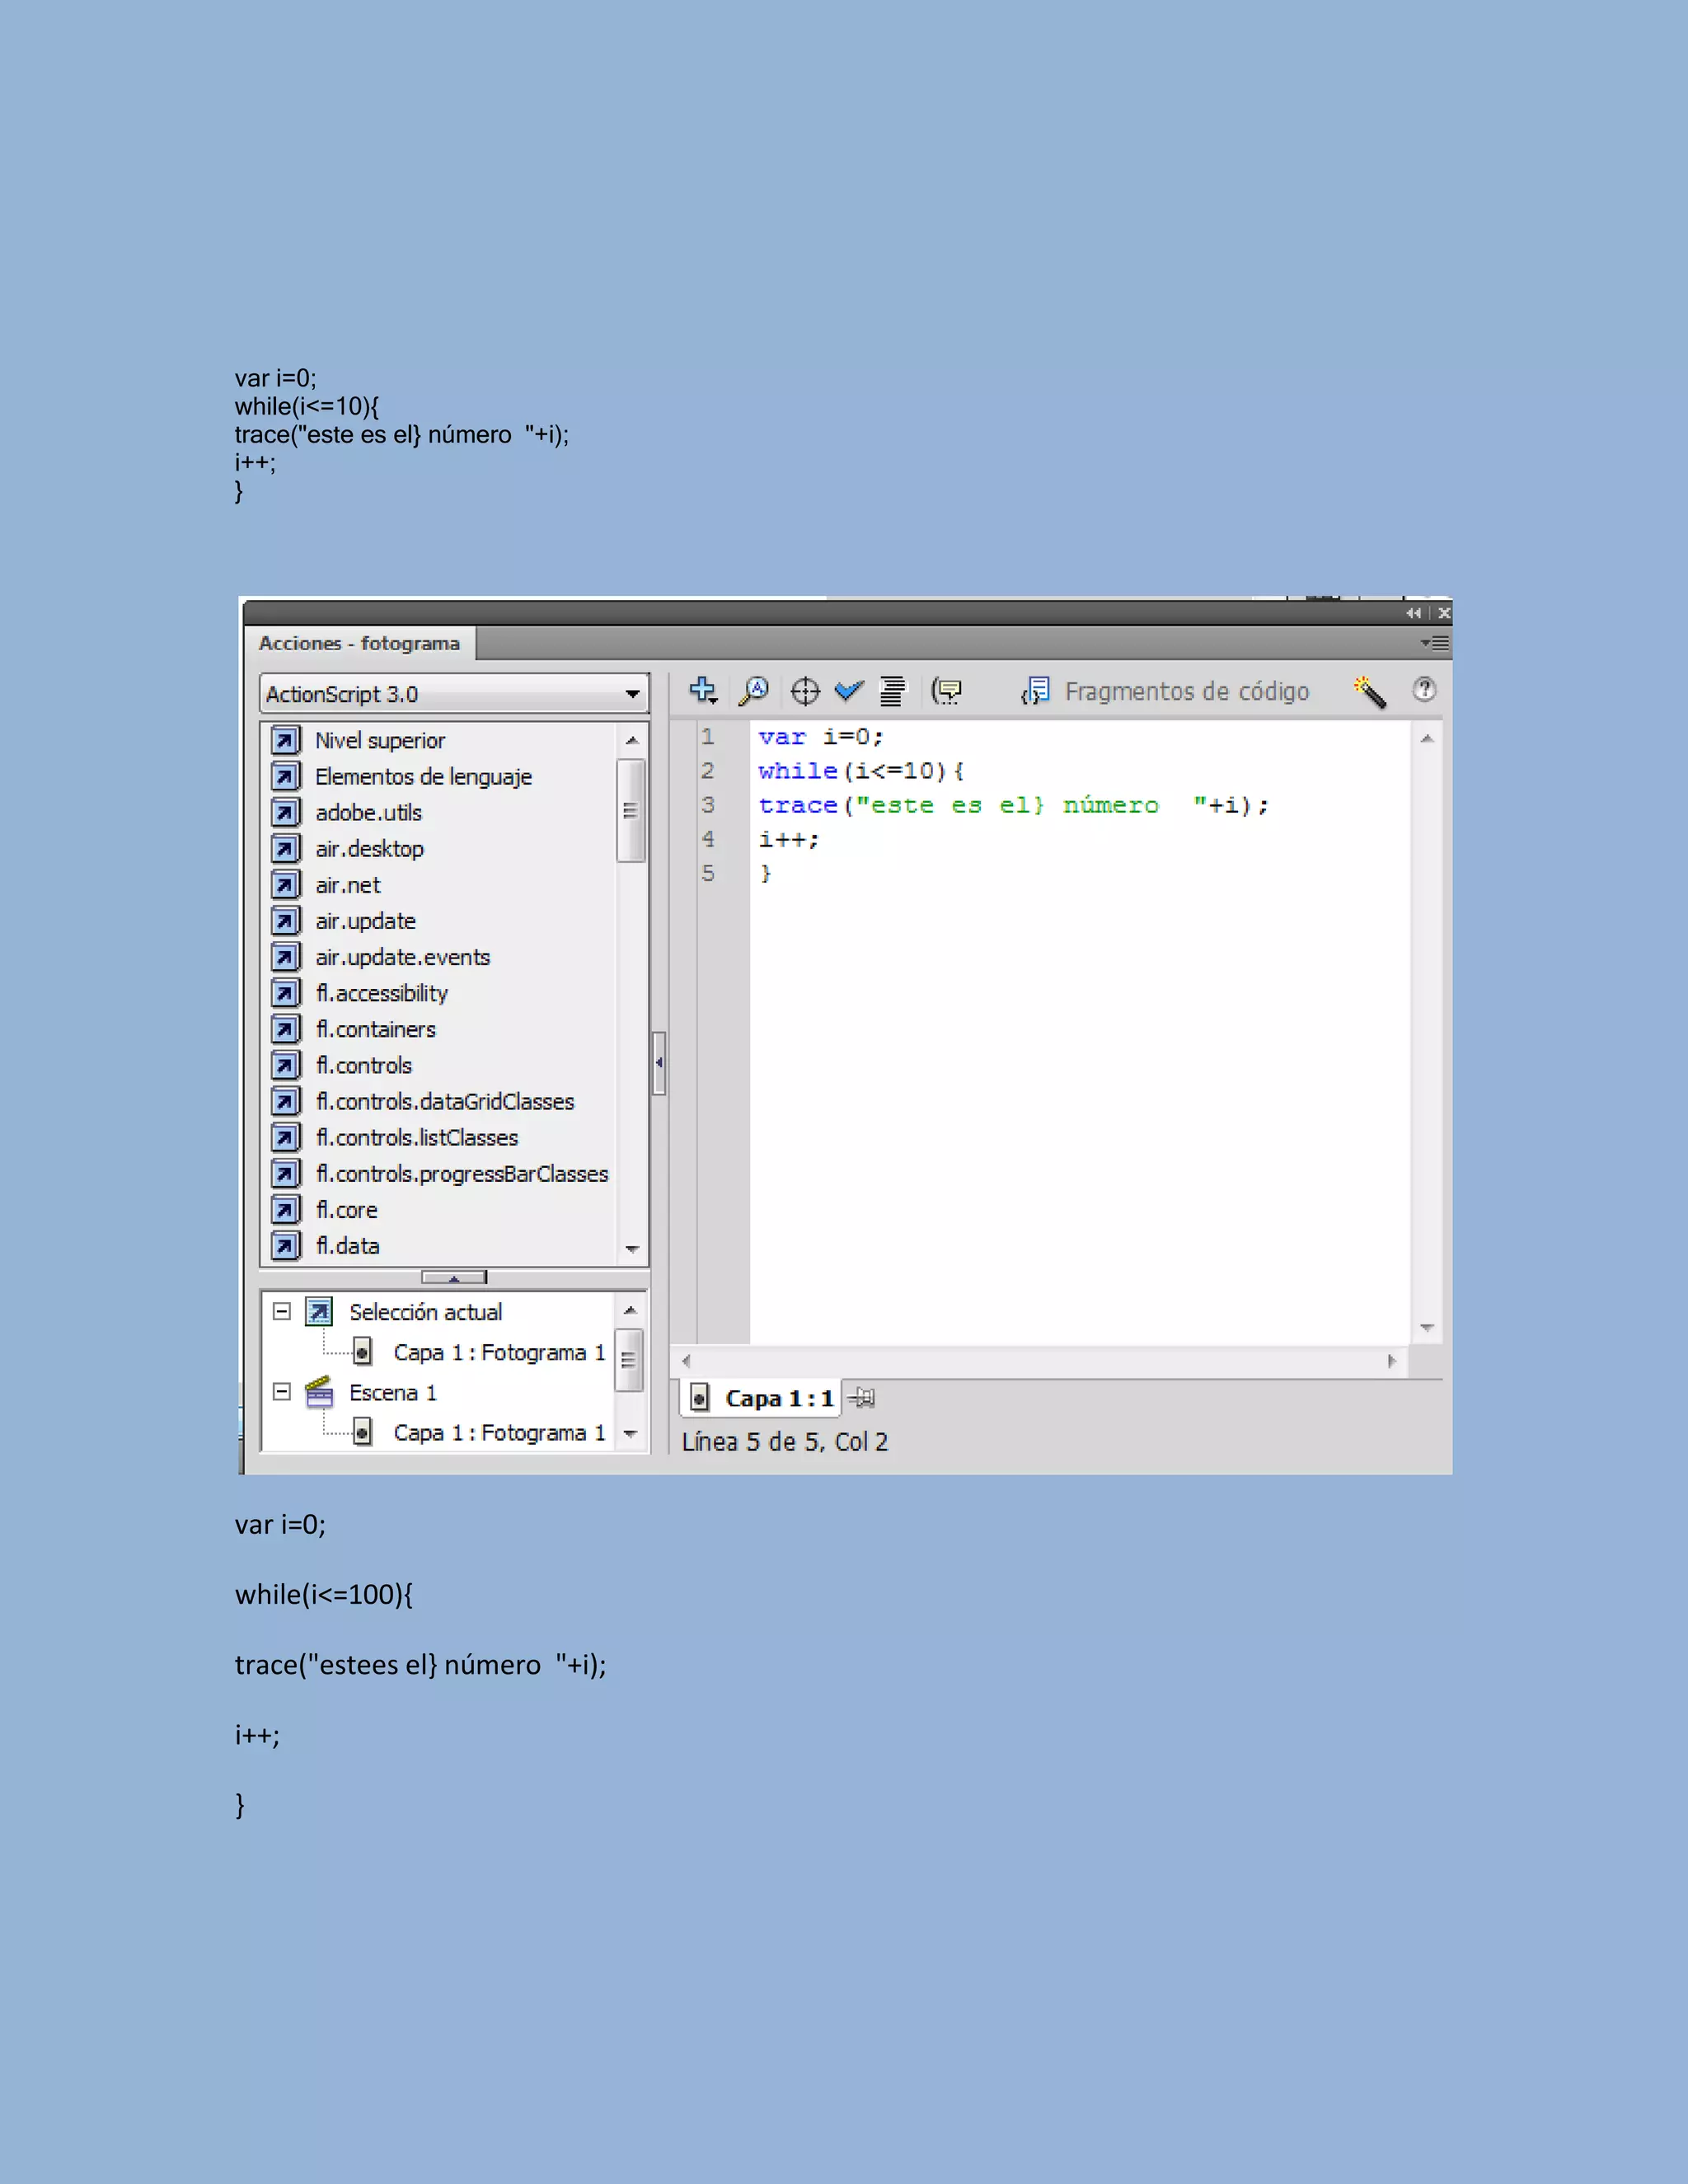Collapse the Escena 1 tree node
This screenshot has height=2184, width=1688.
pyautogui.click(x=282, y=1392)
